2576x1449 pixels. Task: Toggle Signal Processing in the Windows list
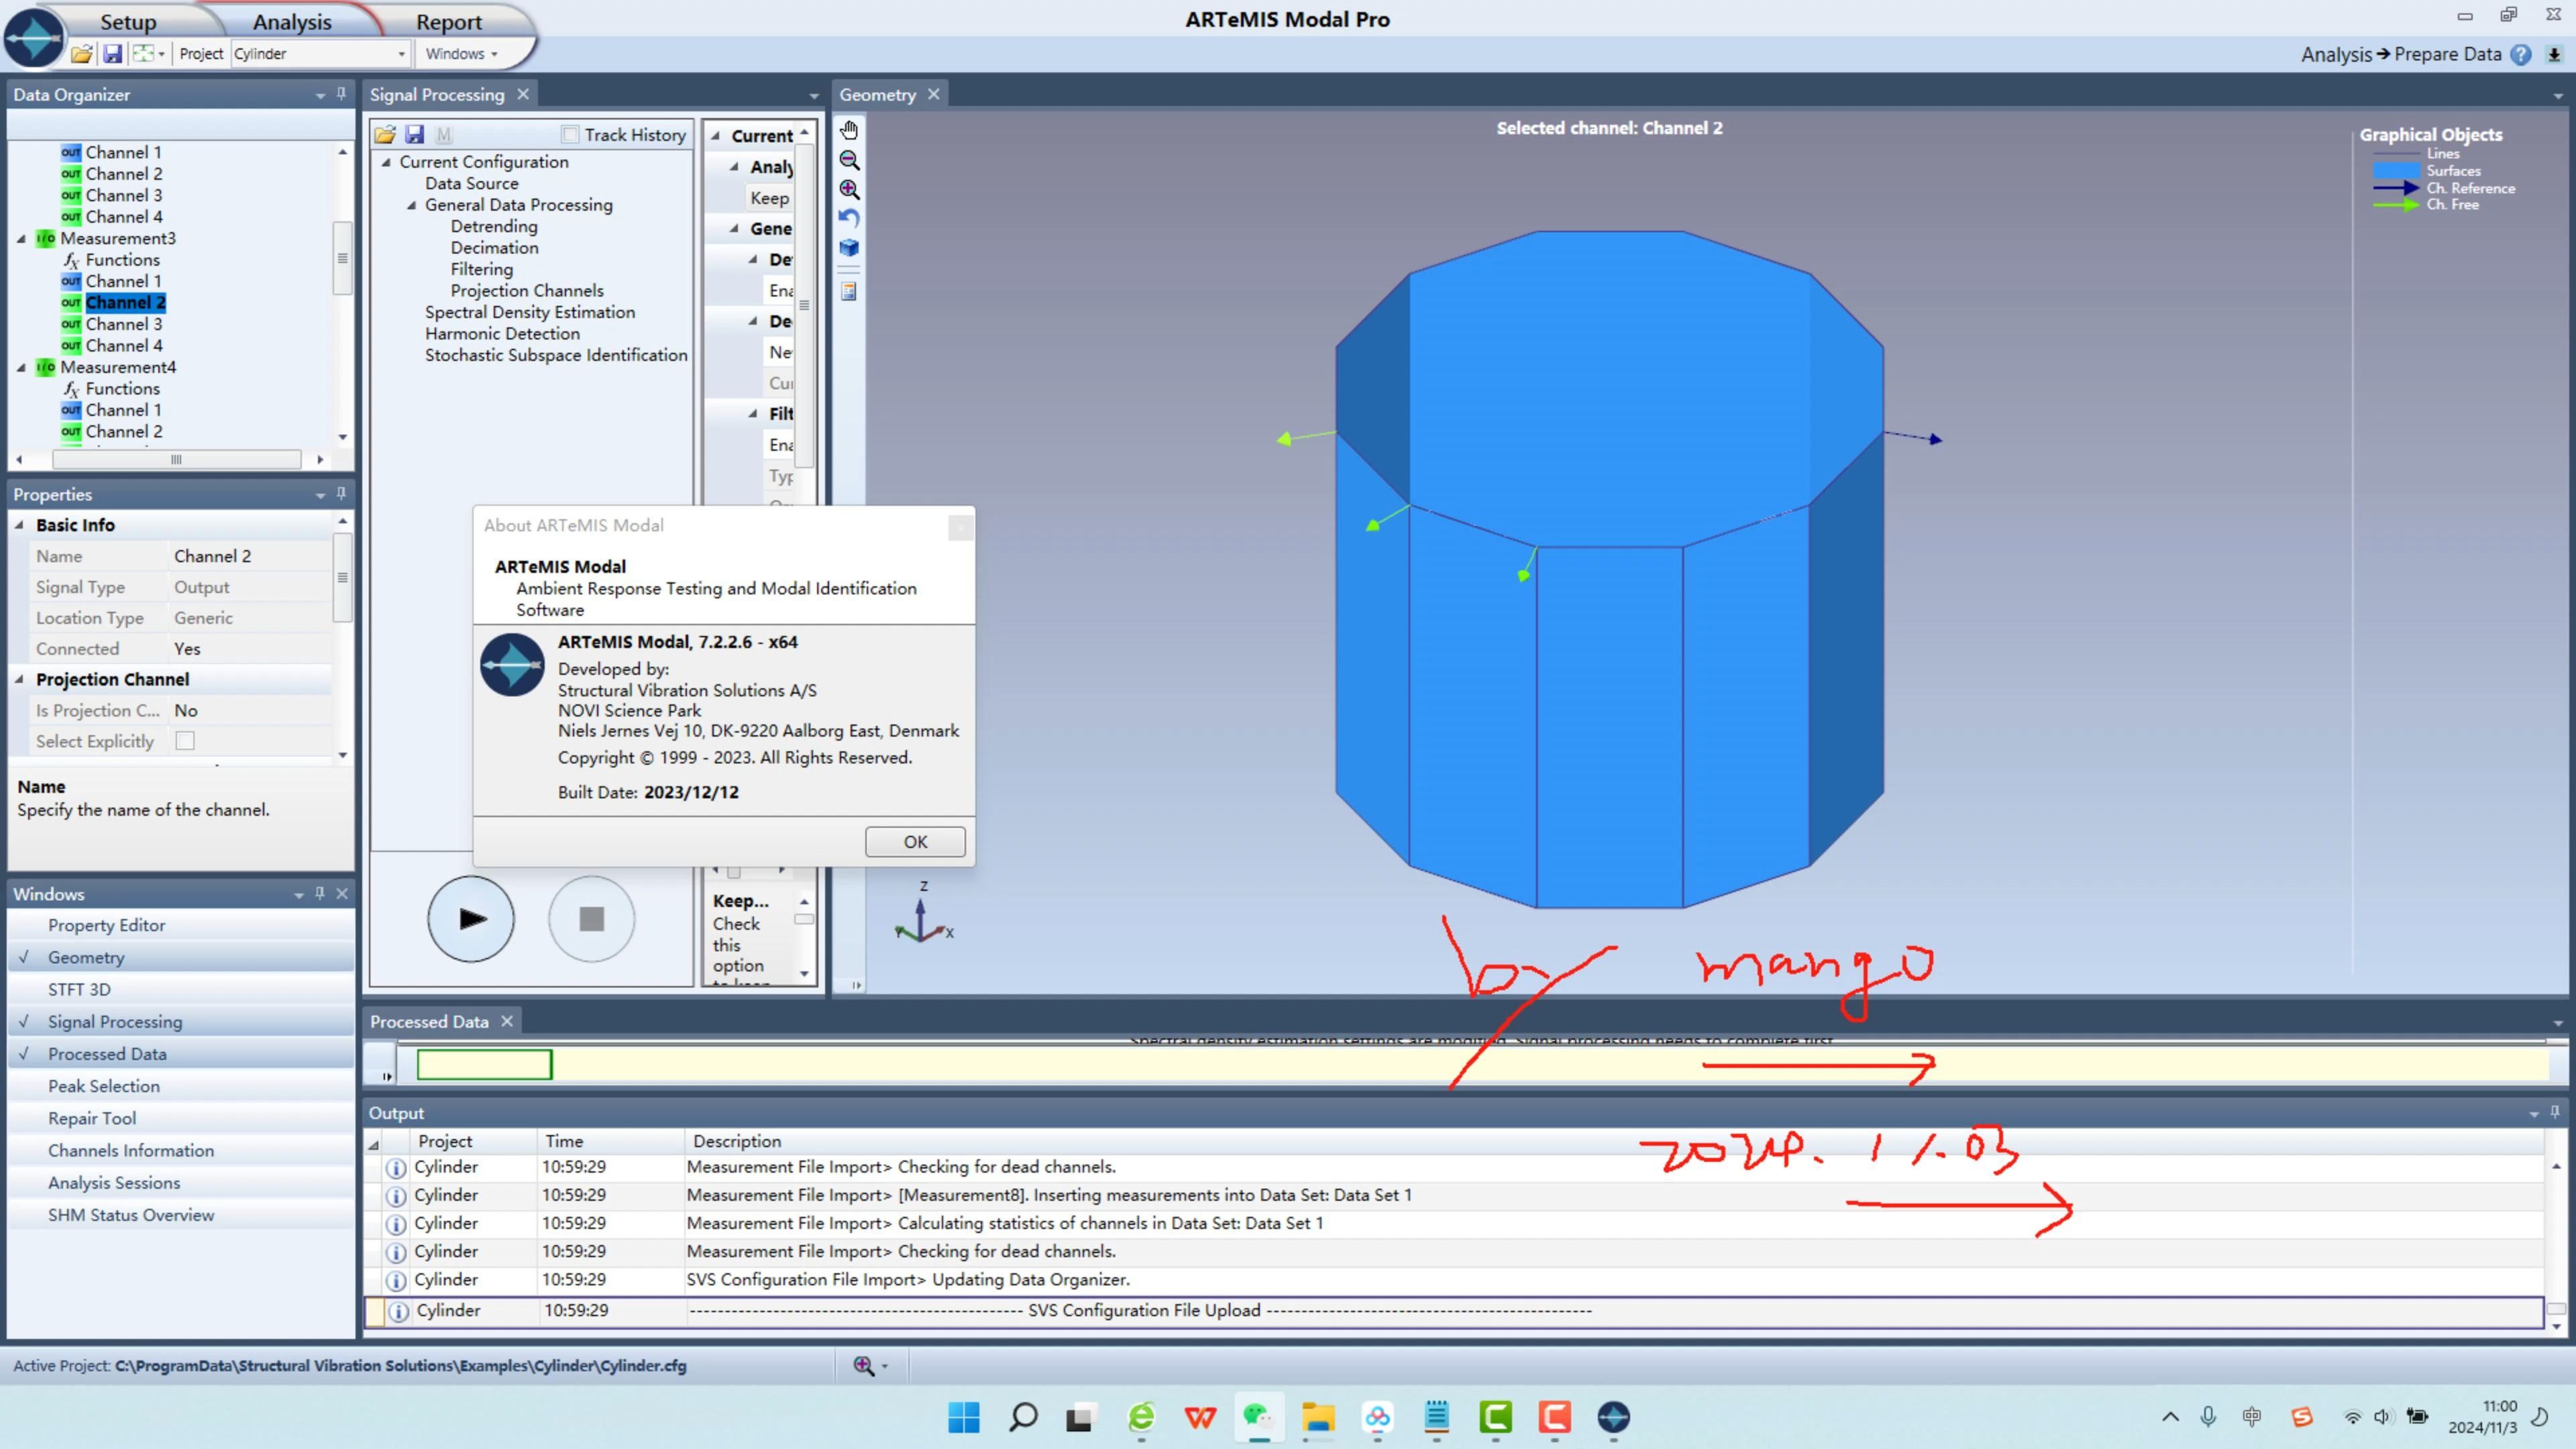tap(181, 1021)
